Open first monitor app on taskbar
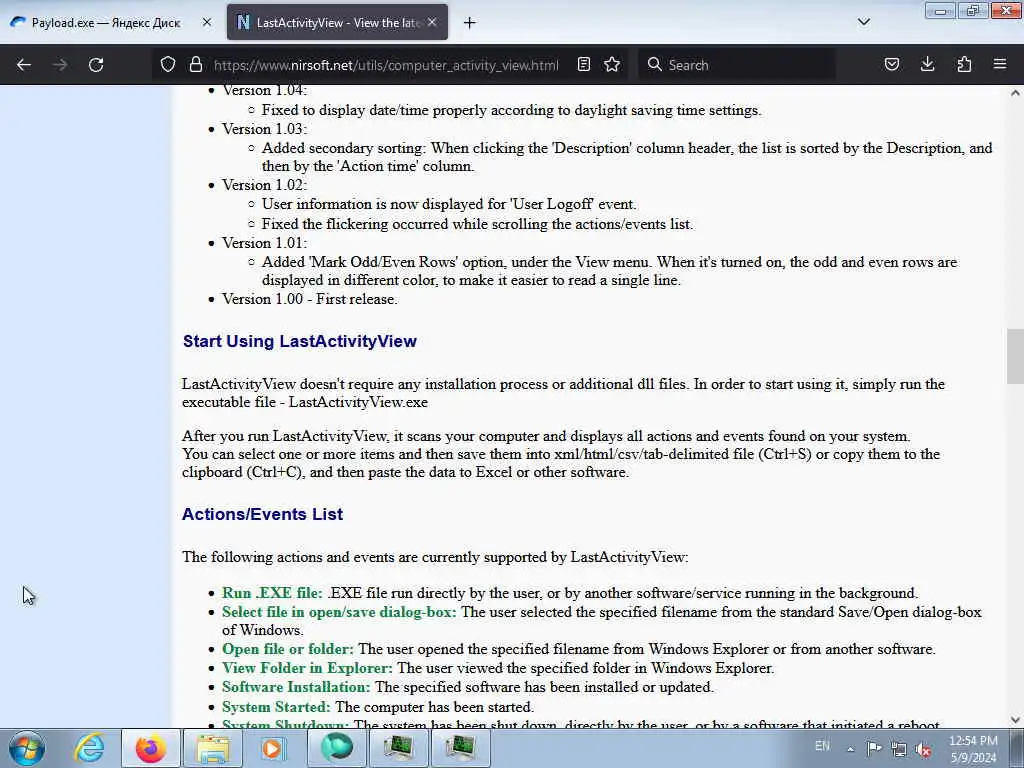The width and height of the screenshot is (1024, 768). click(x=398, y=748)
